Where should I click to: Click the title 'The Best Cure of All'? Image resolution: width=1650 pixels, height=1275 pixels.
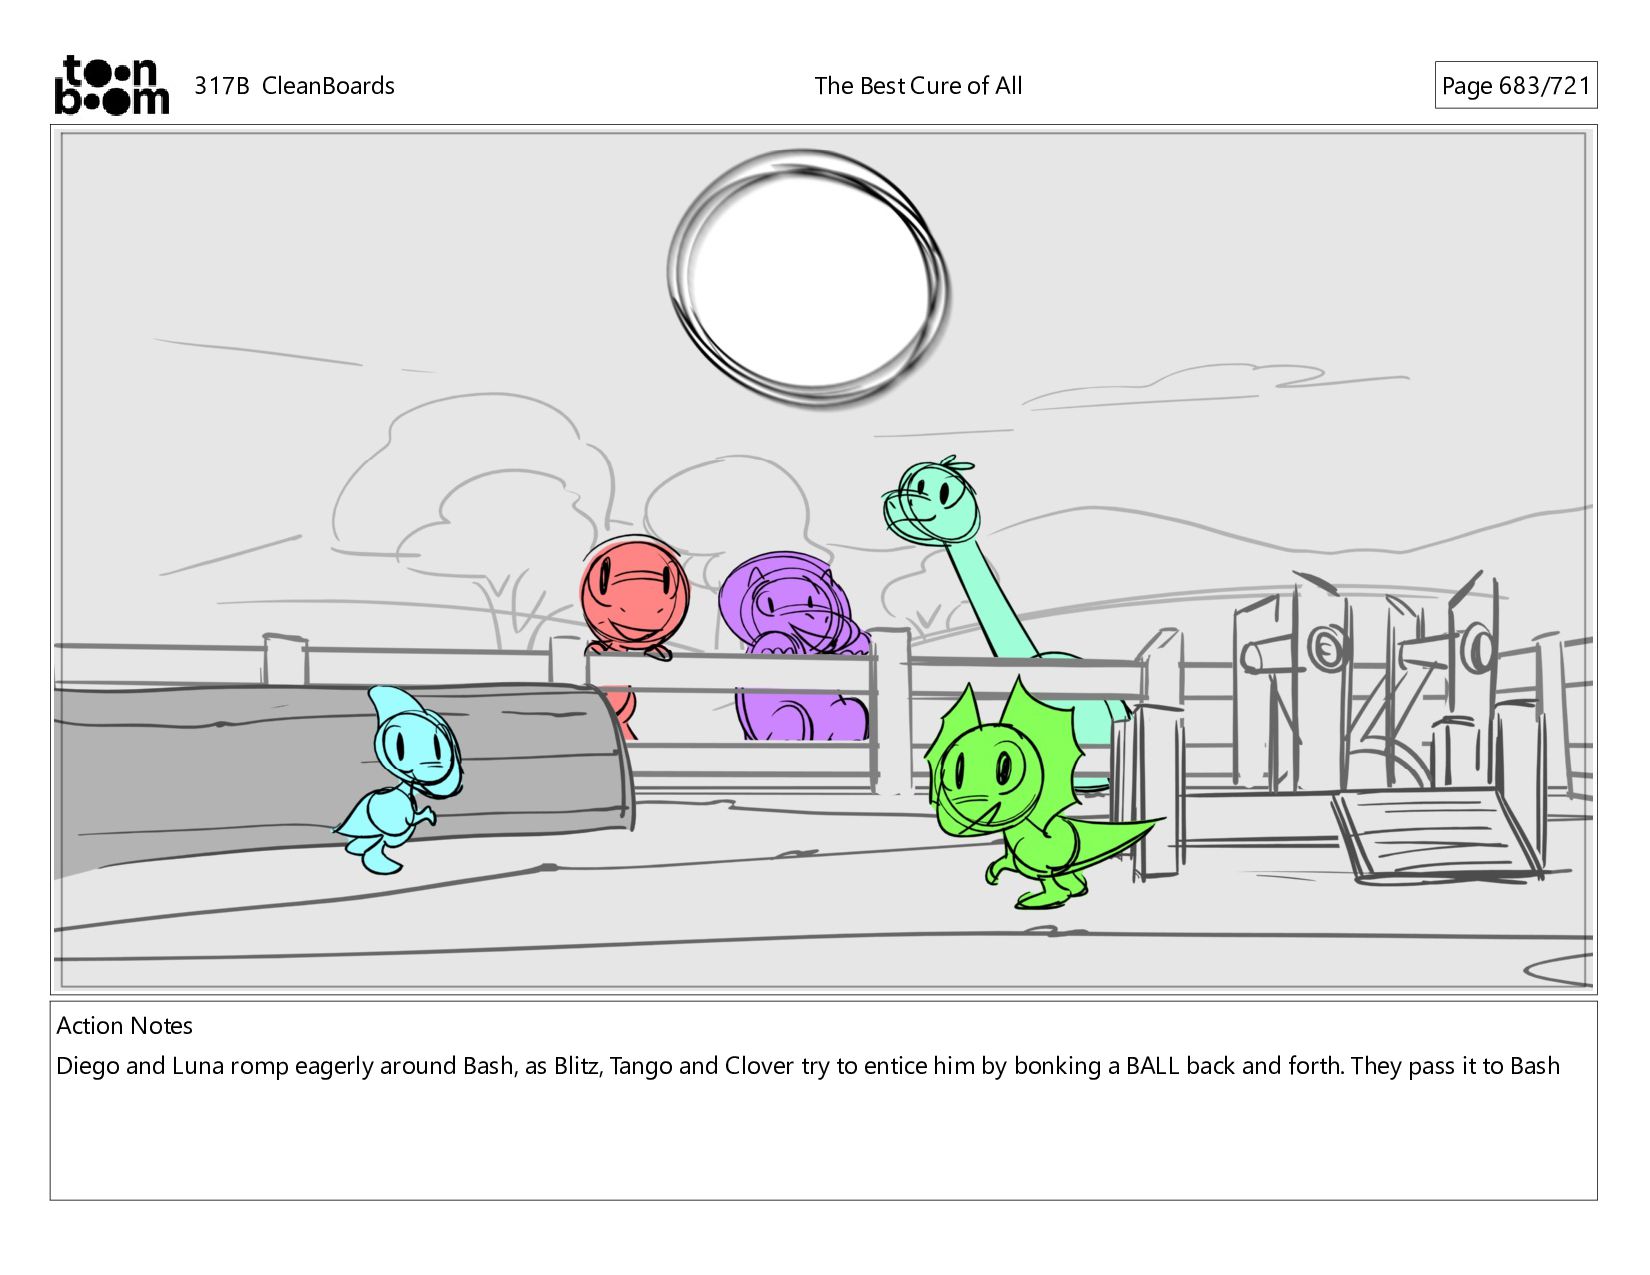918,86
